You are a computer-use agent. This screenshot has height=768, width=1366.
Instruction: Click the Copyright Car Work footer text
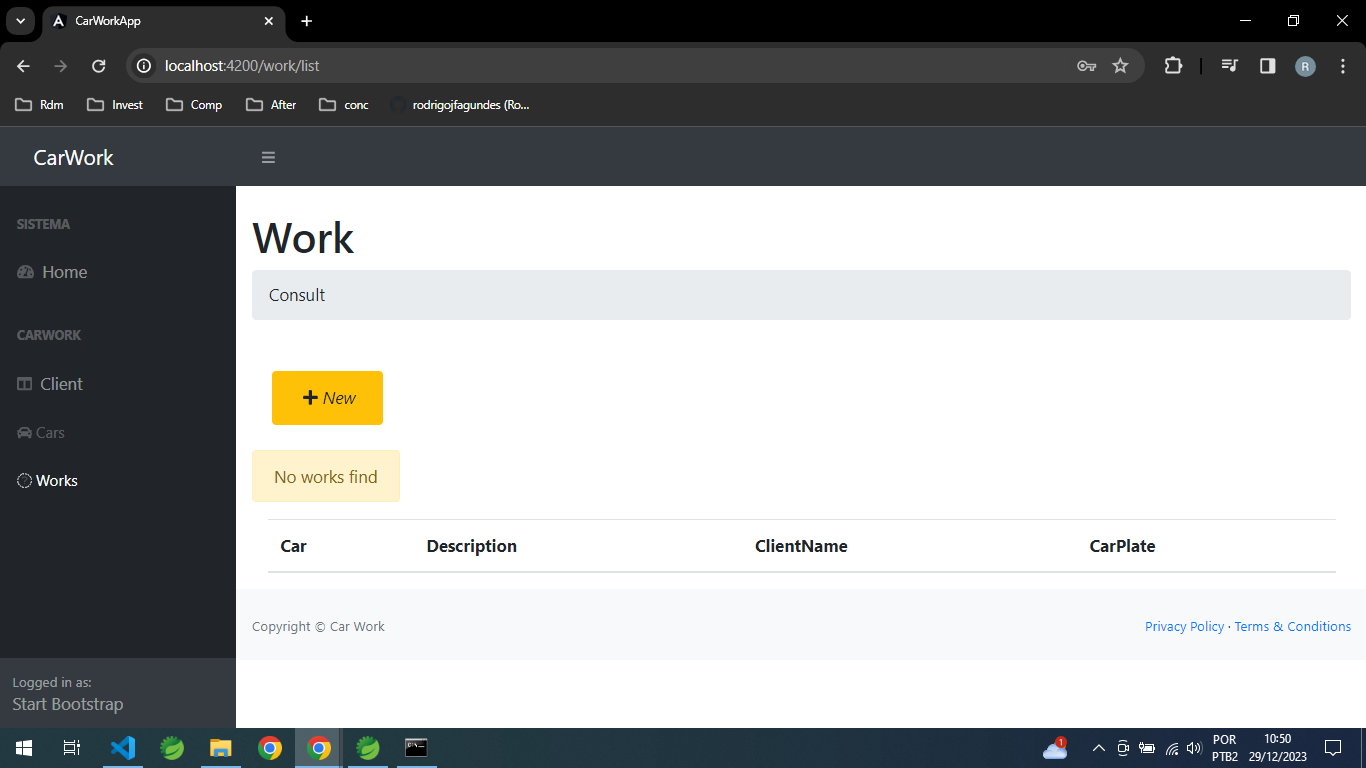(x=318, y=626)
